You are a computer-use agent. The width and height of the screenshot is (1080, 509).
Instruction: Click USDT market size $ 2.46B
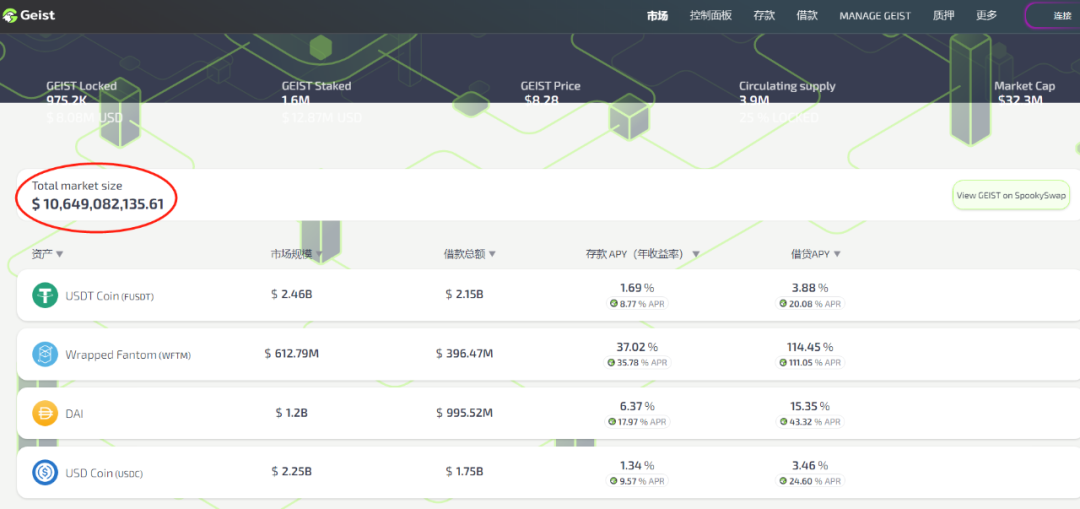(291, 294)
